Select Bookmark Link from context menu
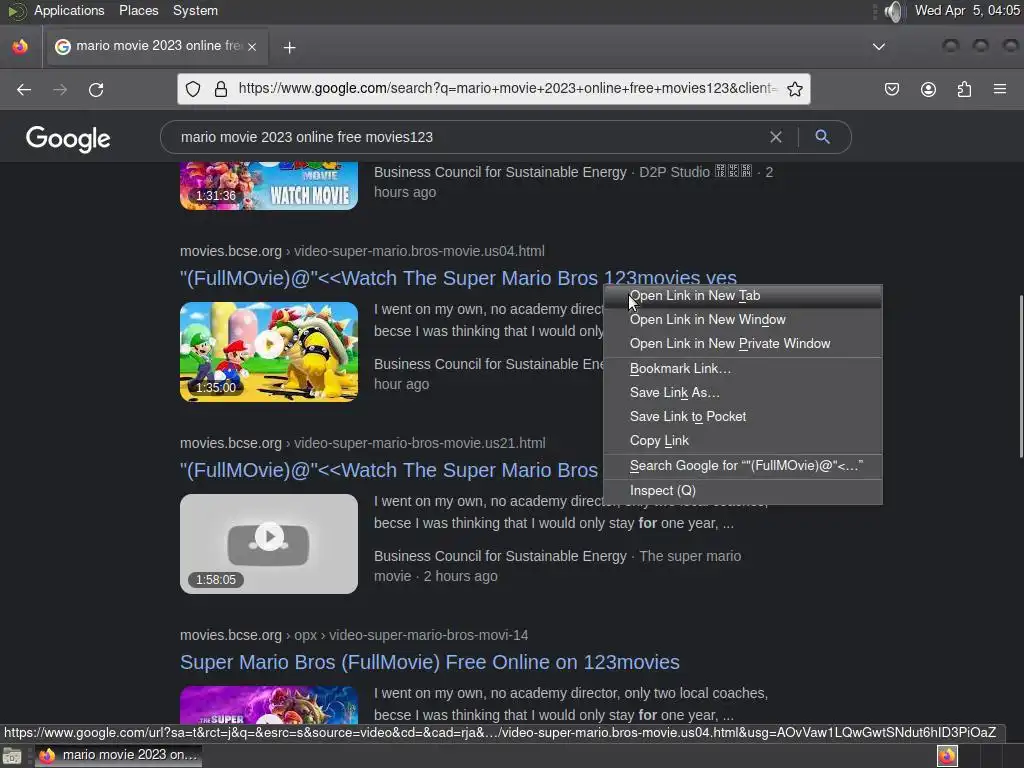The image size is (1024, 768). pos(743,368)
